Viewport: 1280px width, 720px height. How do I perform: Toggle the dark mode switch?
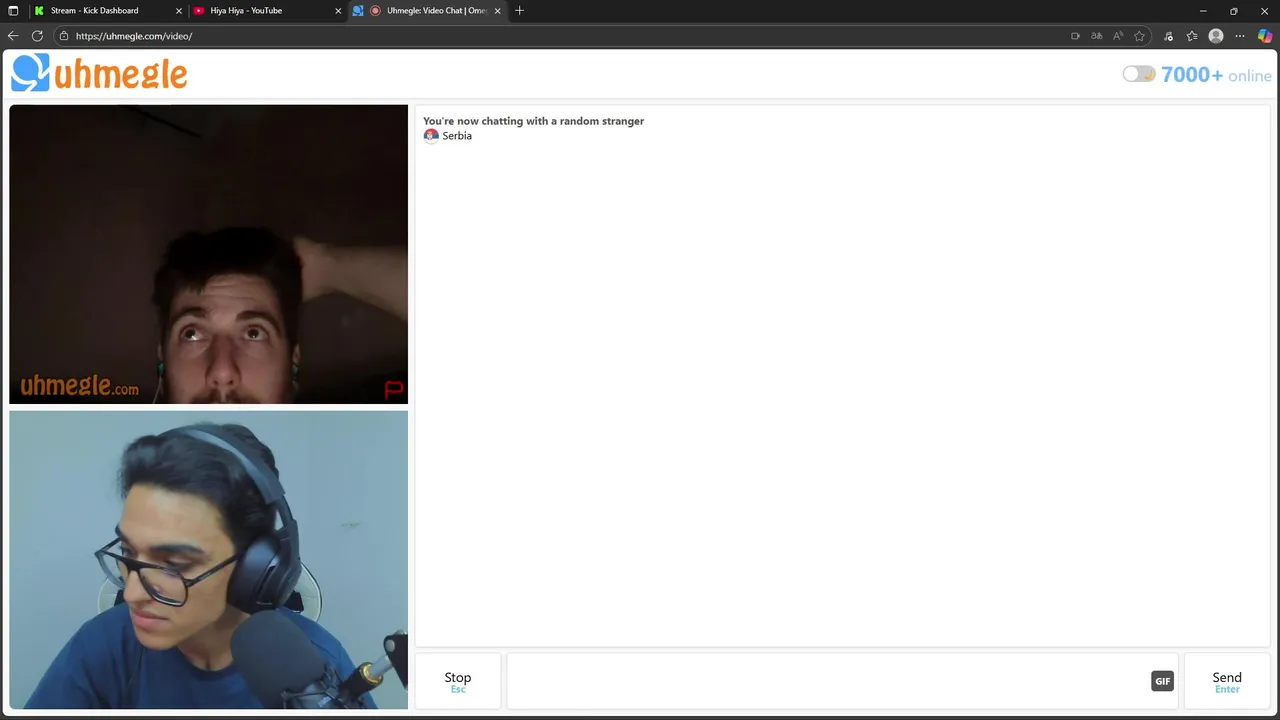tap(1139, 74)
